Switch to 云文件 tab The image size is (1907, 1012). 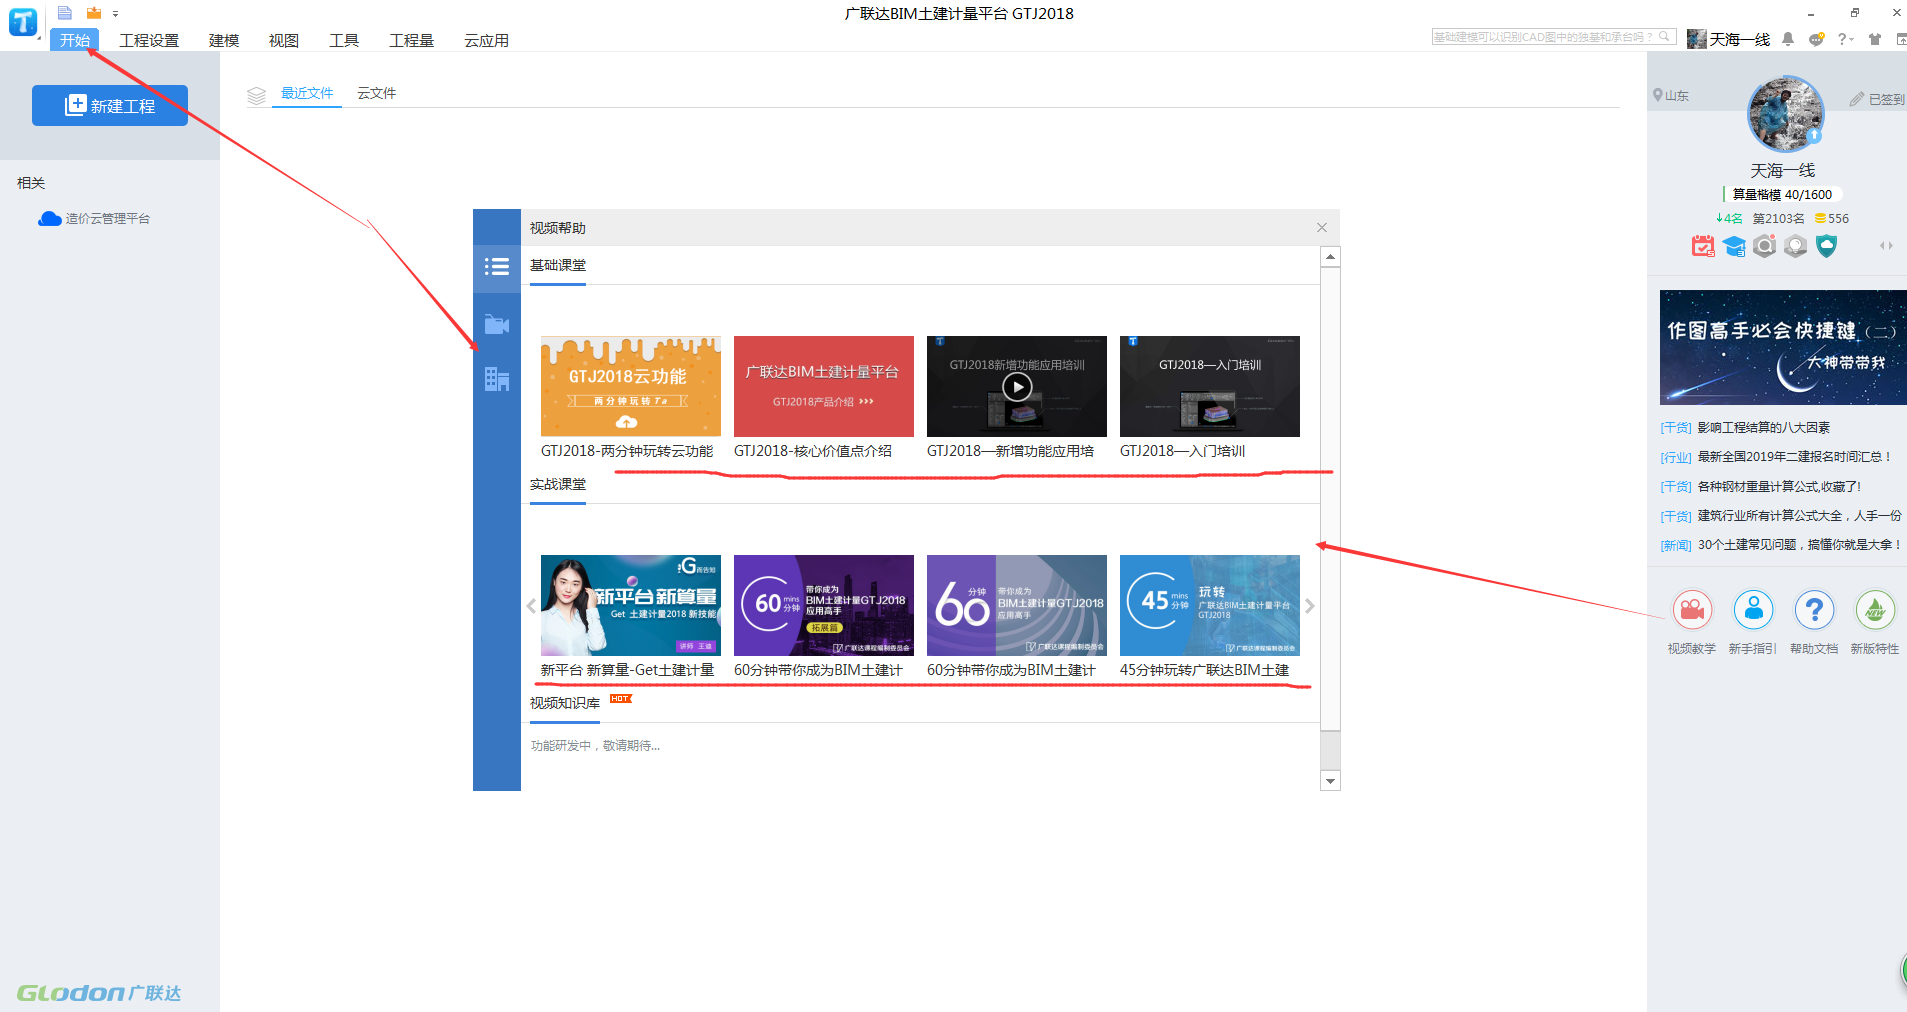[377, 93]
